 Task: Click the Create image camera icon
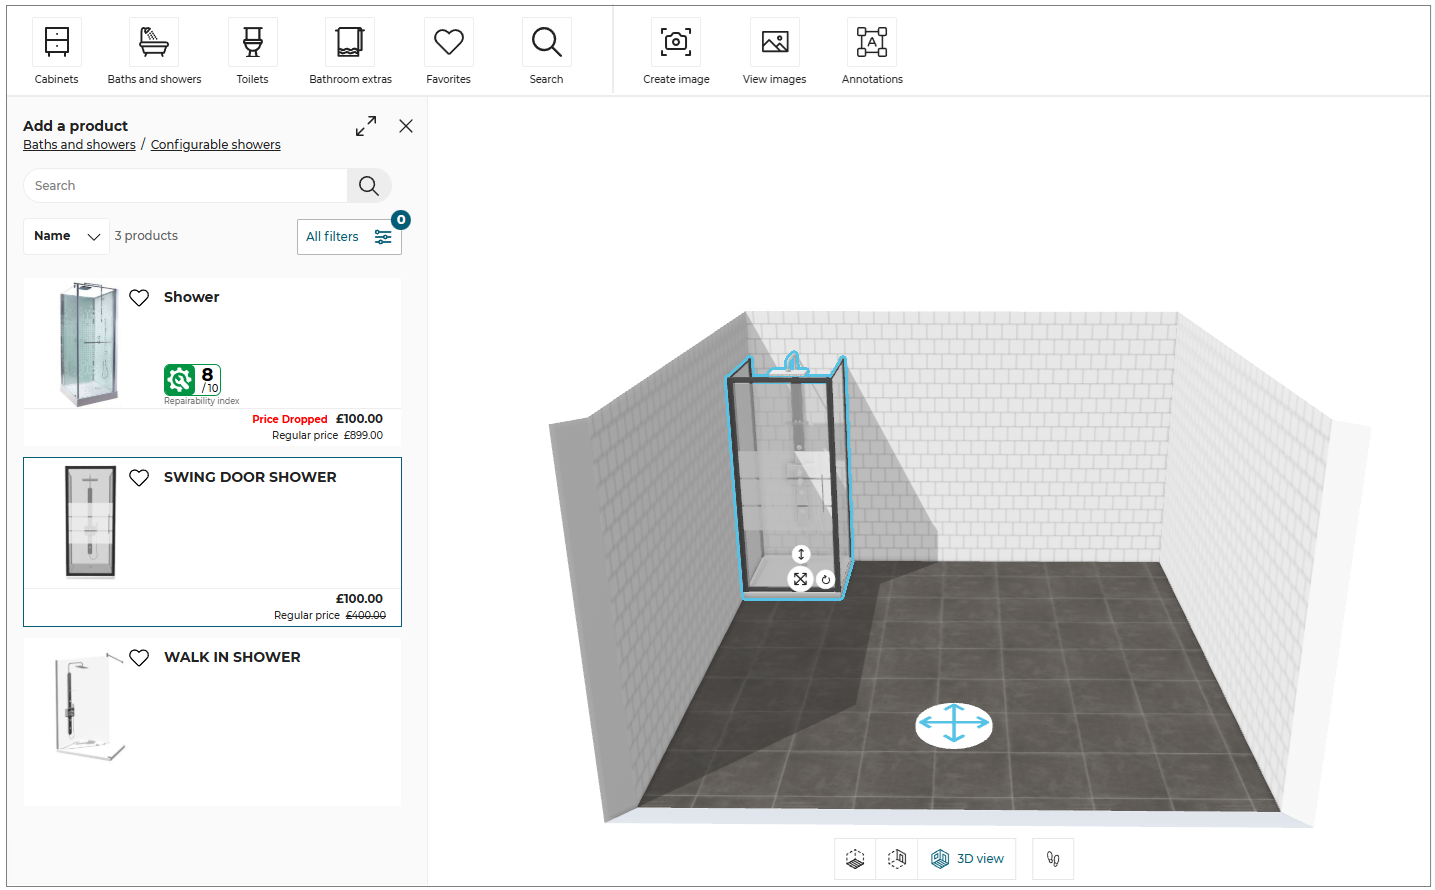(676, 43)
